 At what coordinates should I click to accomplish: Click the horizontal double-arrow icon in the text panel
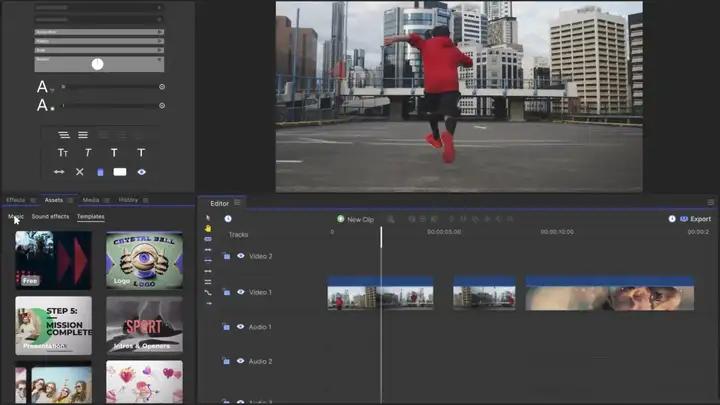59,172
